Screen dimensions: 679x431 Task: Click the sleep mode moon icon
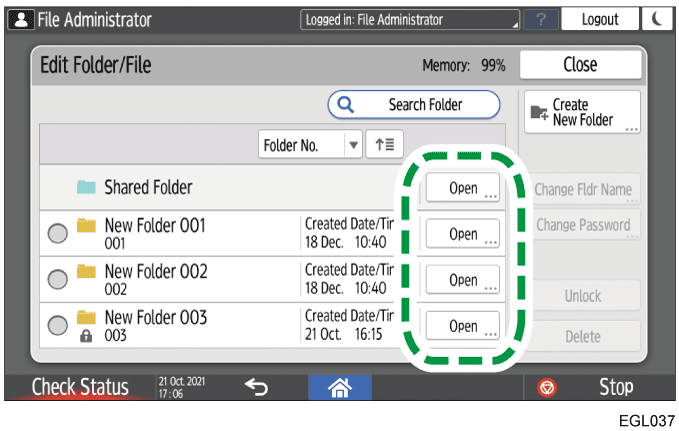pyautogui.click(x=658, y=19)
